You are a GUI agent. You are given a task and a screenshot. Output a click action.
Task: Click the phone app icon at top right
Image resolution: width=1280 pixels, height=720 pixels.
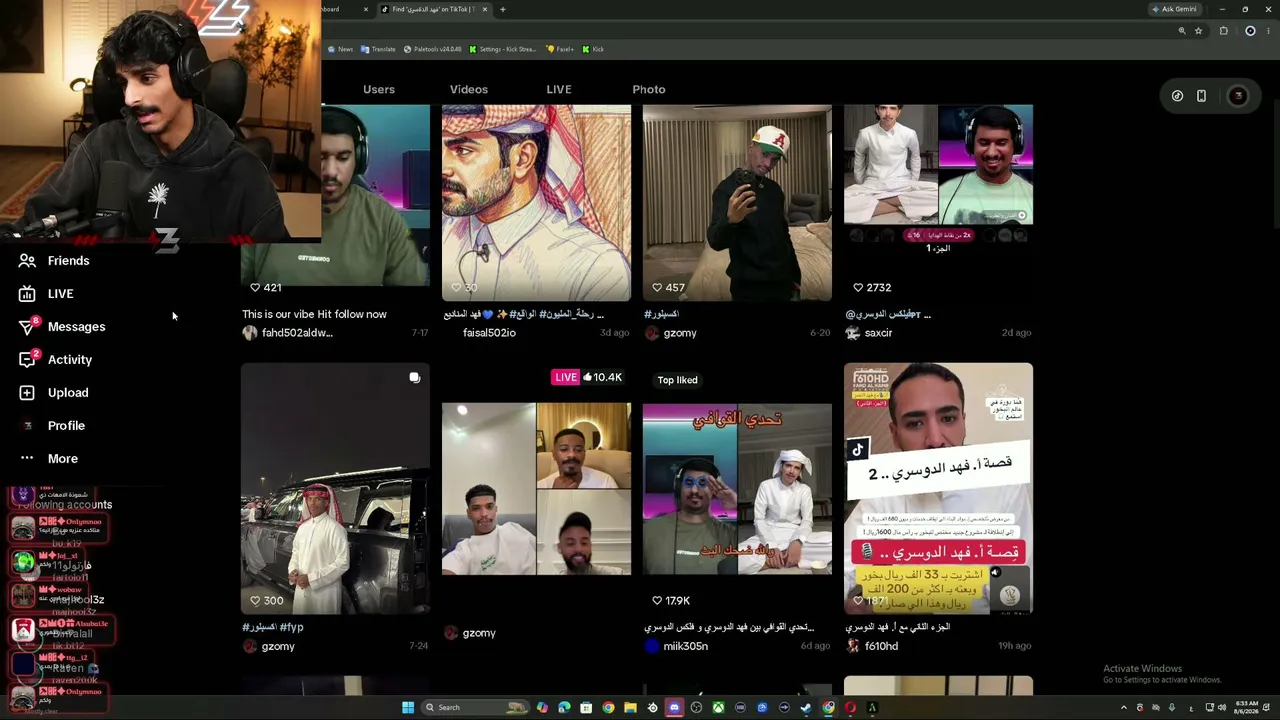1201,96
